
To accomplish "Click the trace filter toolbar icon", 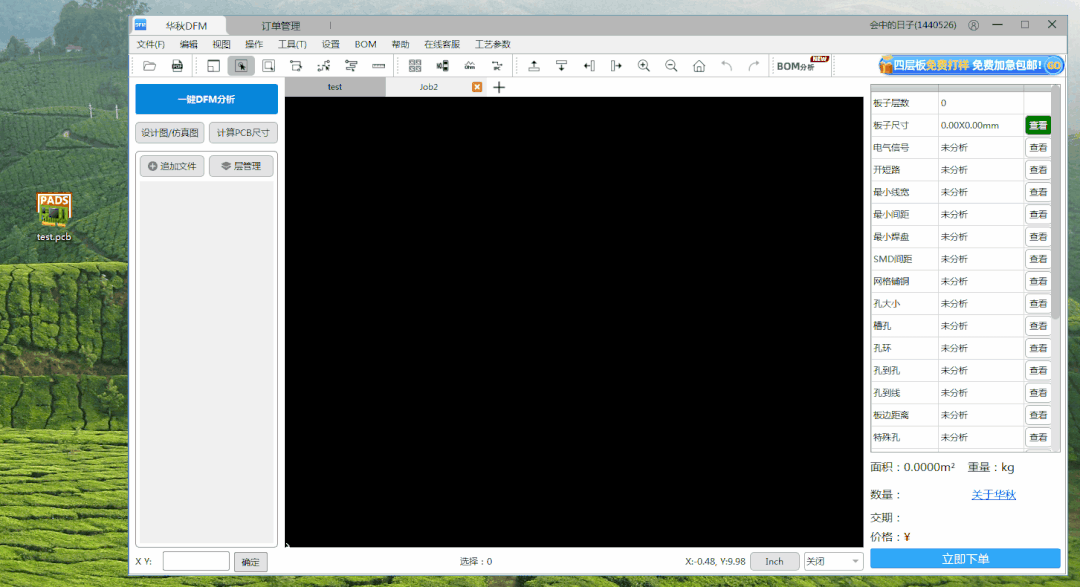I will tap(351, 66).
